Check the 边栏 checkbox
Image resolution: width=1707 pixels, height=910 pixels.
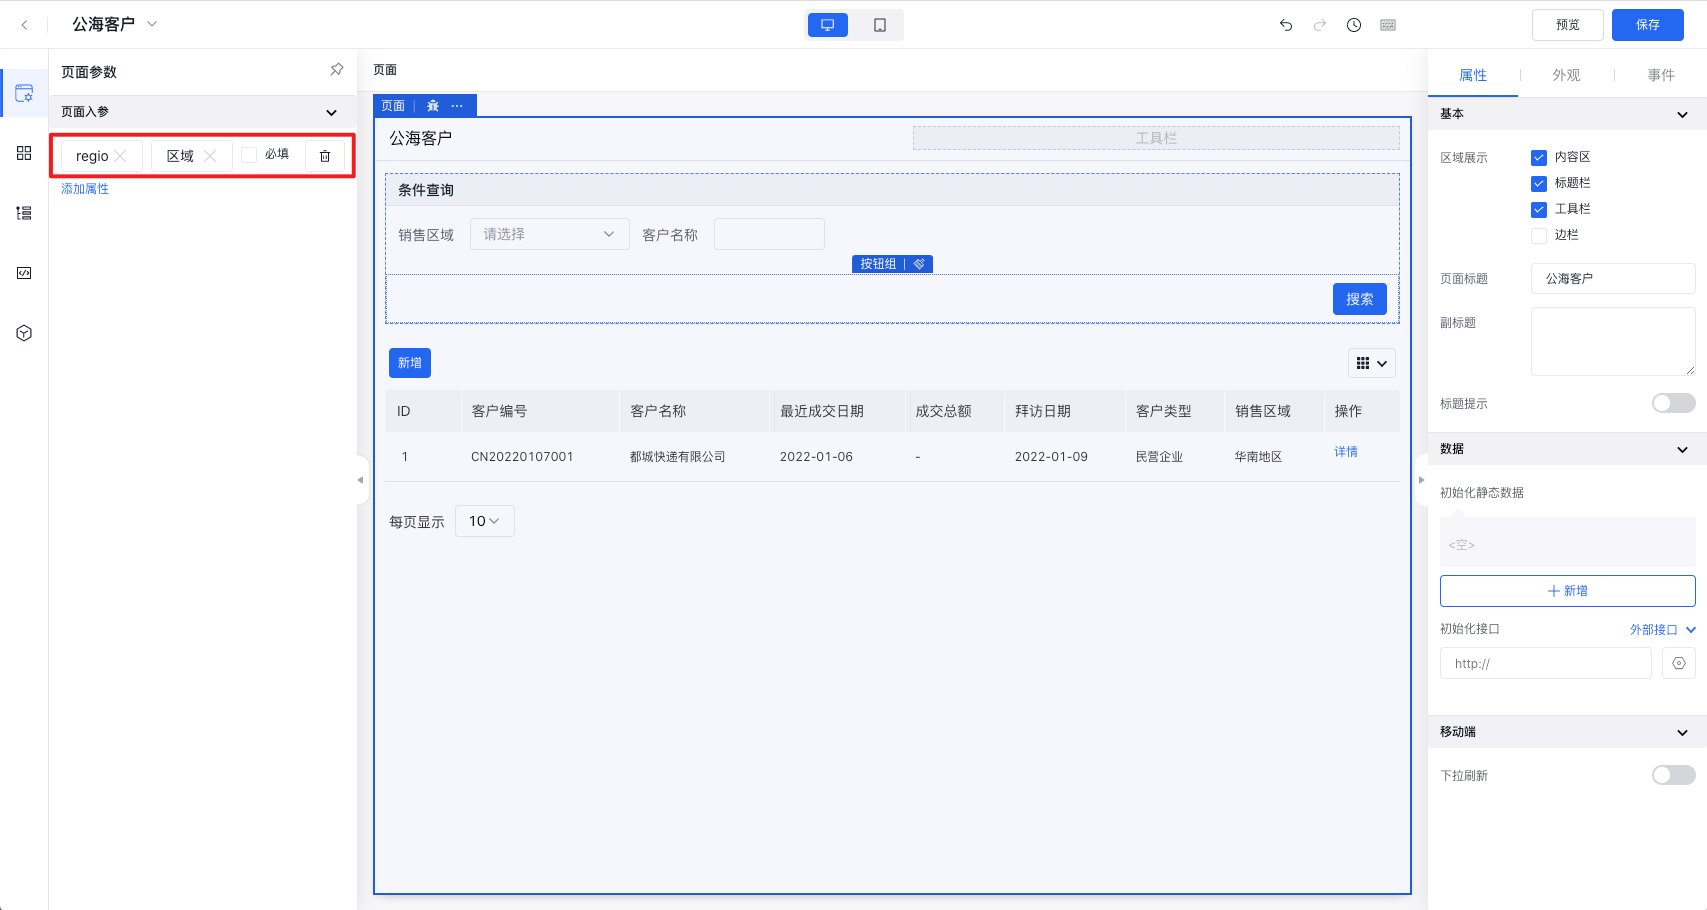(1539, 235)
